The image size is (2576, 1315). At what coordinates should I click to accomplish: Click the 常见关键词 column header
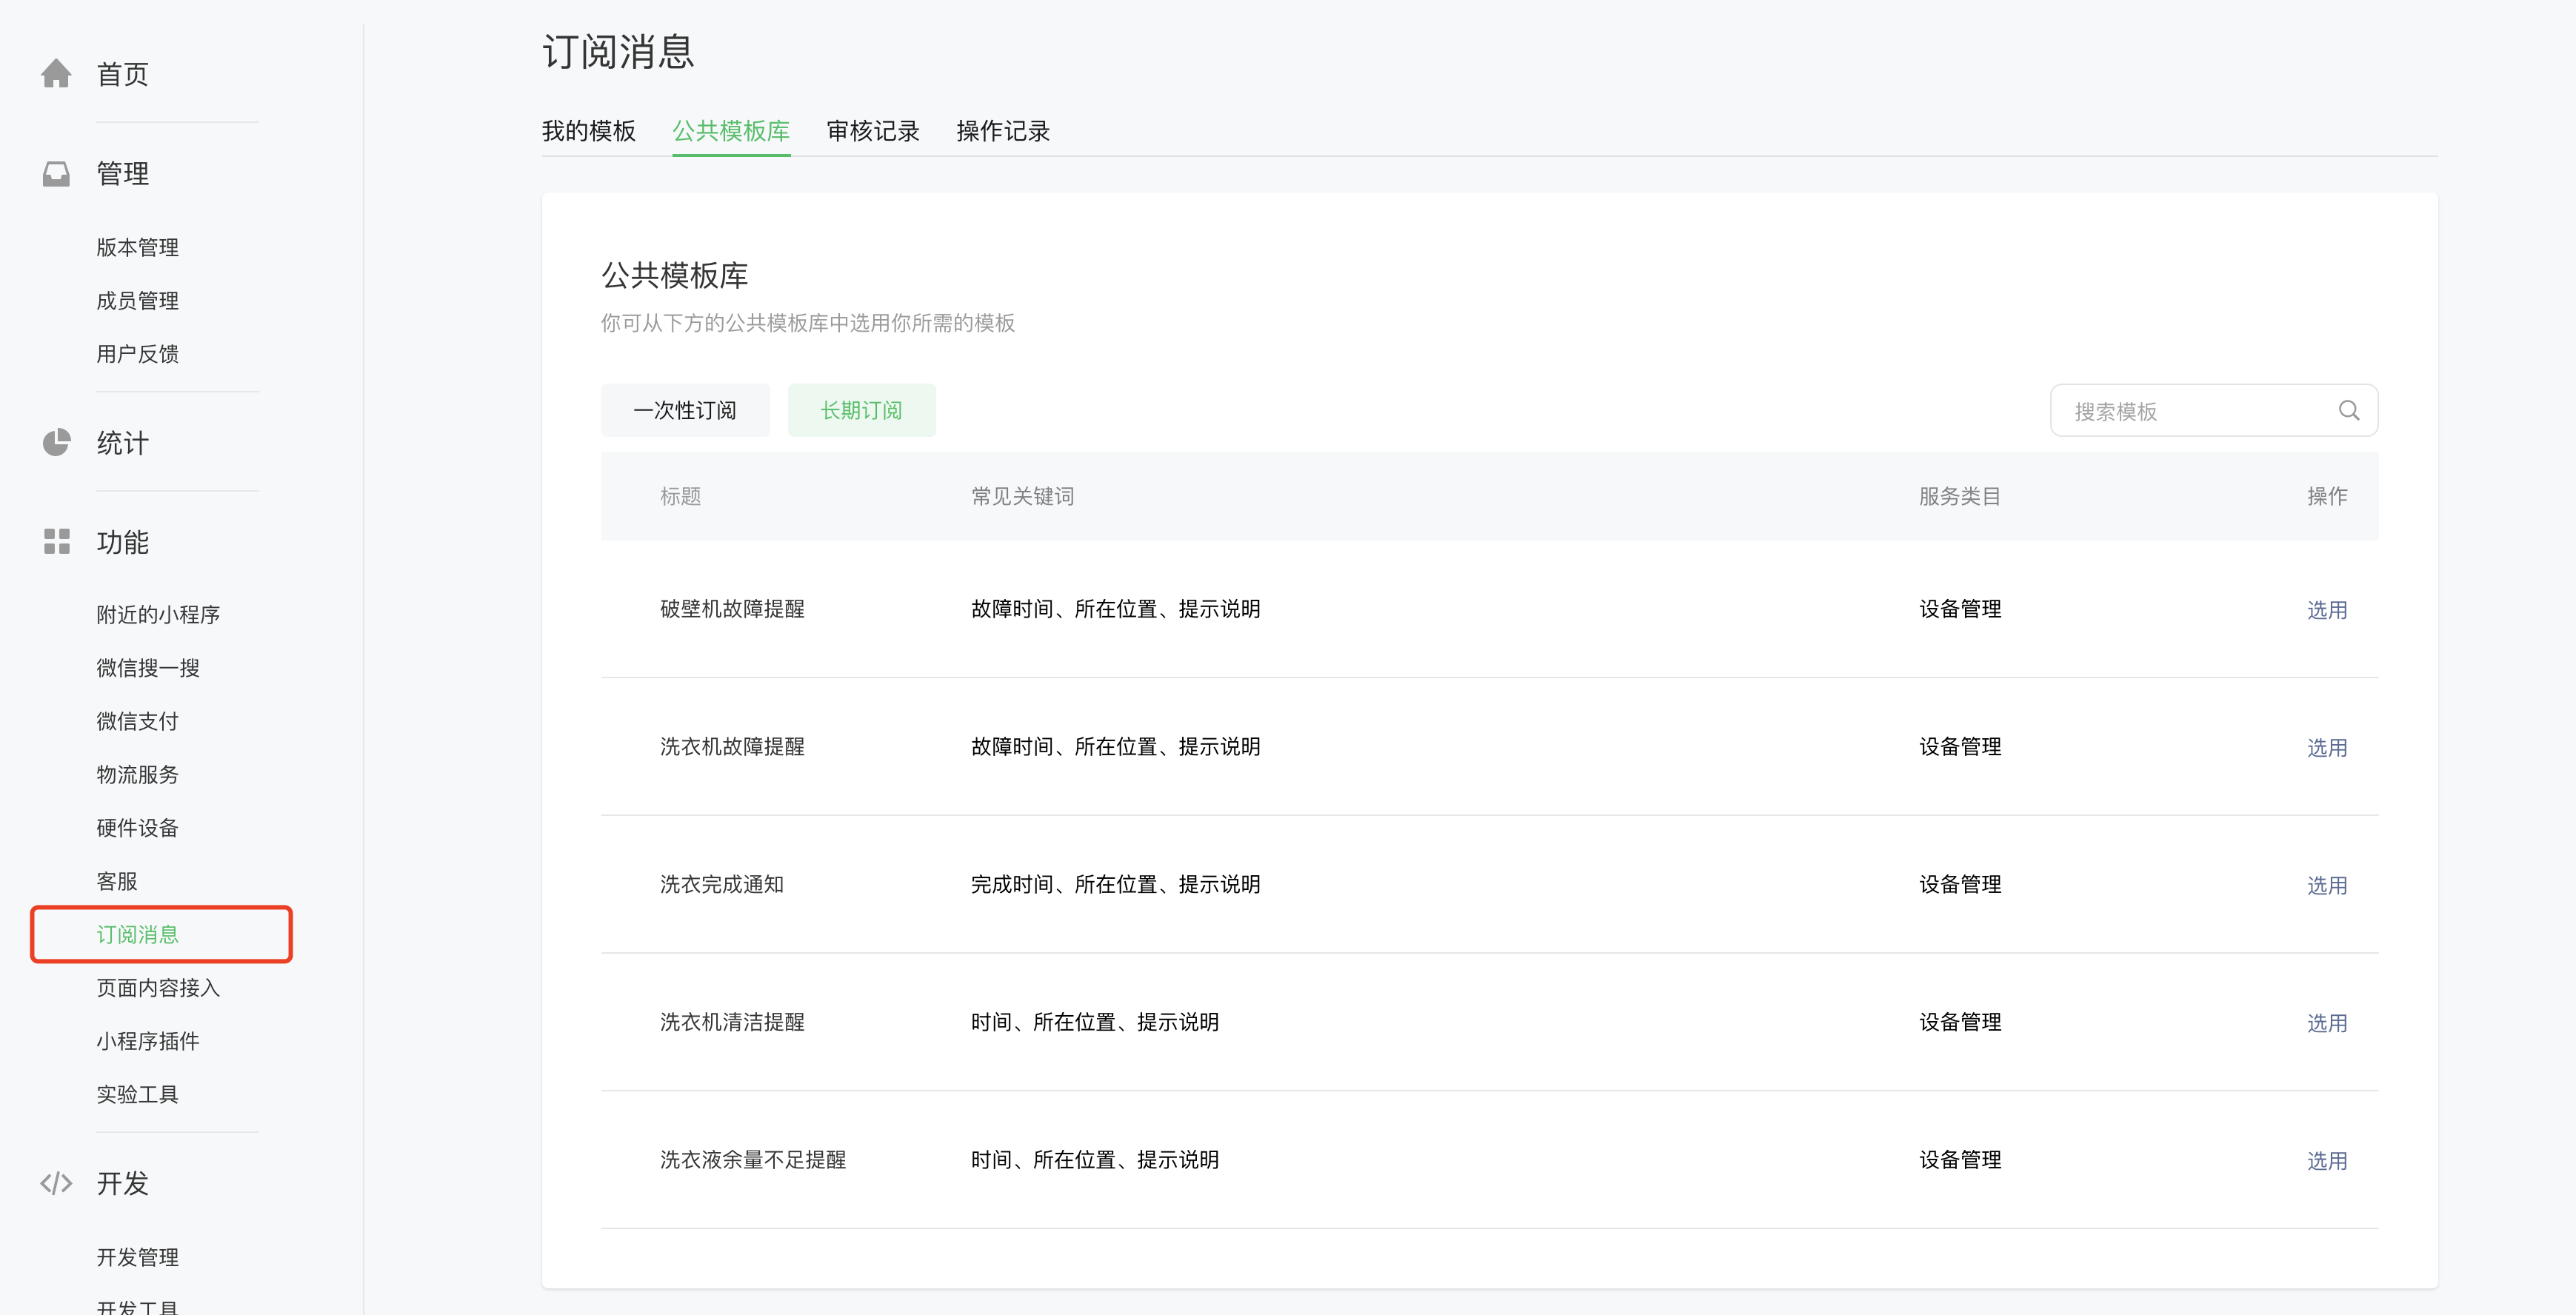1023,497
